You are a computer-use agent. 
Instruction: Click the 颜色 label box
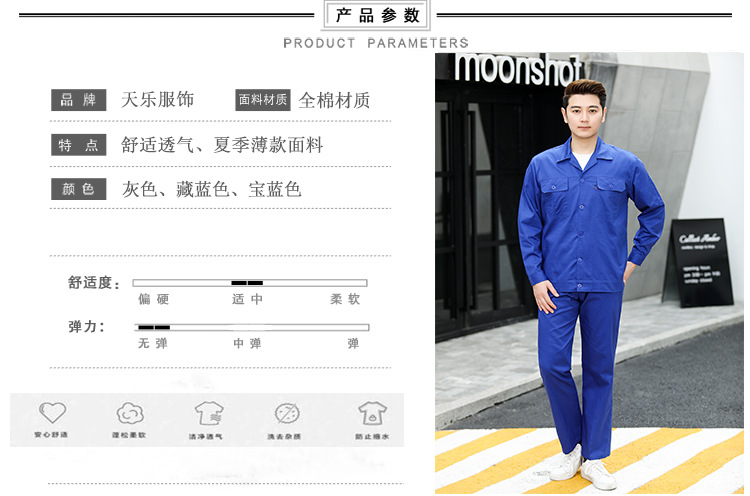[78, 189]
